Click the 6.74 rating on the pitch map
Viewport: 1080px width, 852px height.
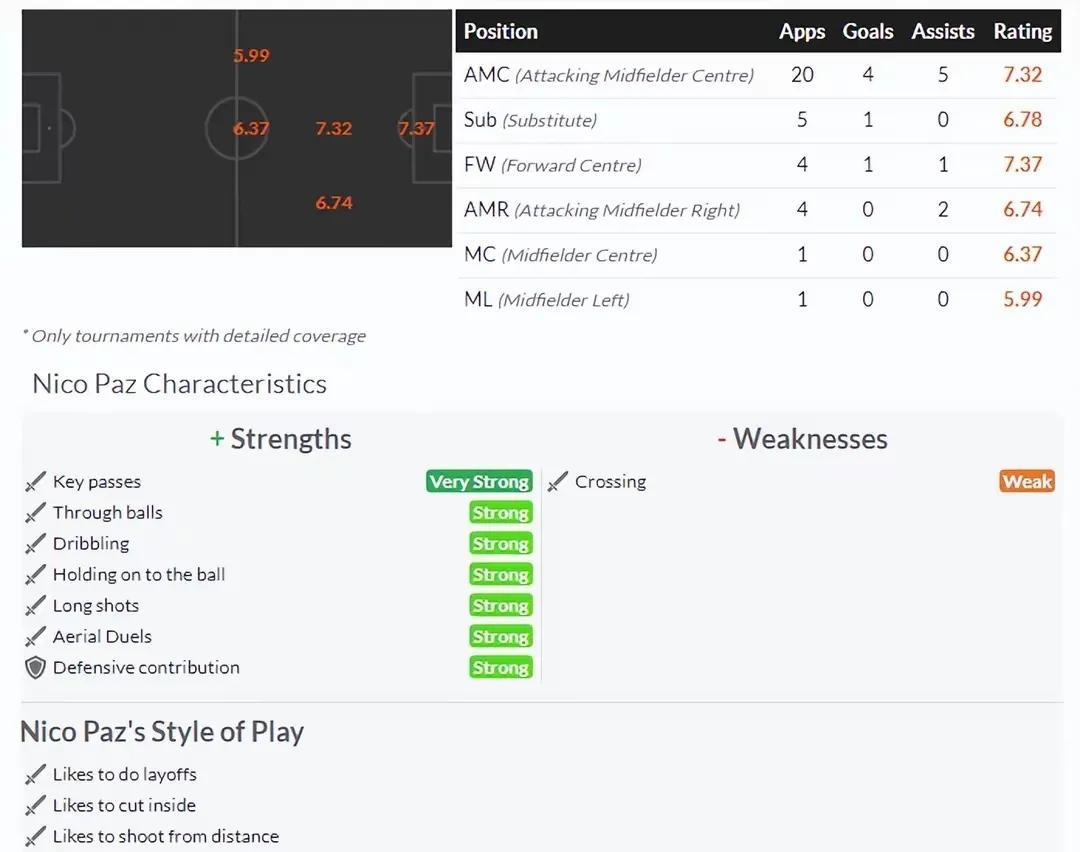(333, 203)
